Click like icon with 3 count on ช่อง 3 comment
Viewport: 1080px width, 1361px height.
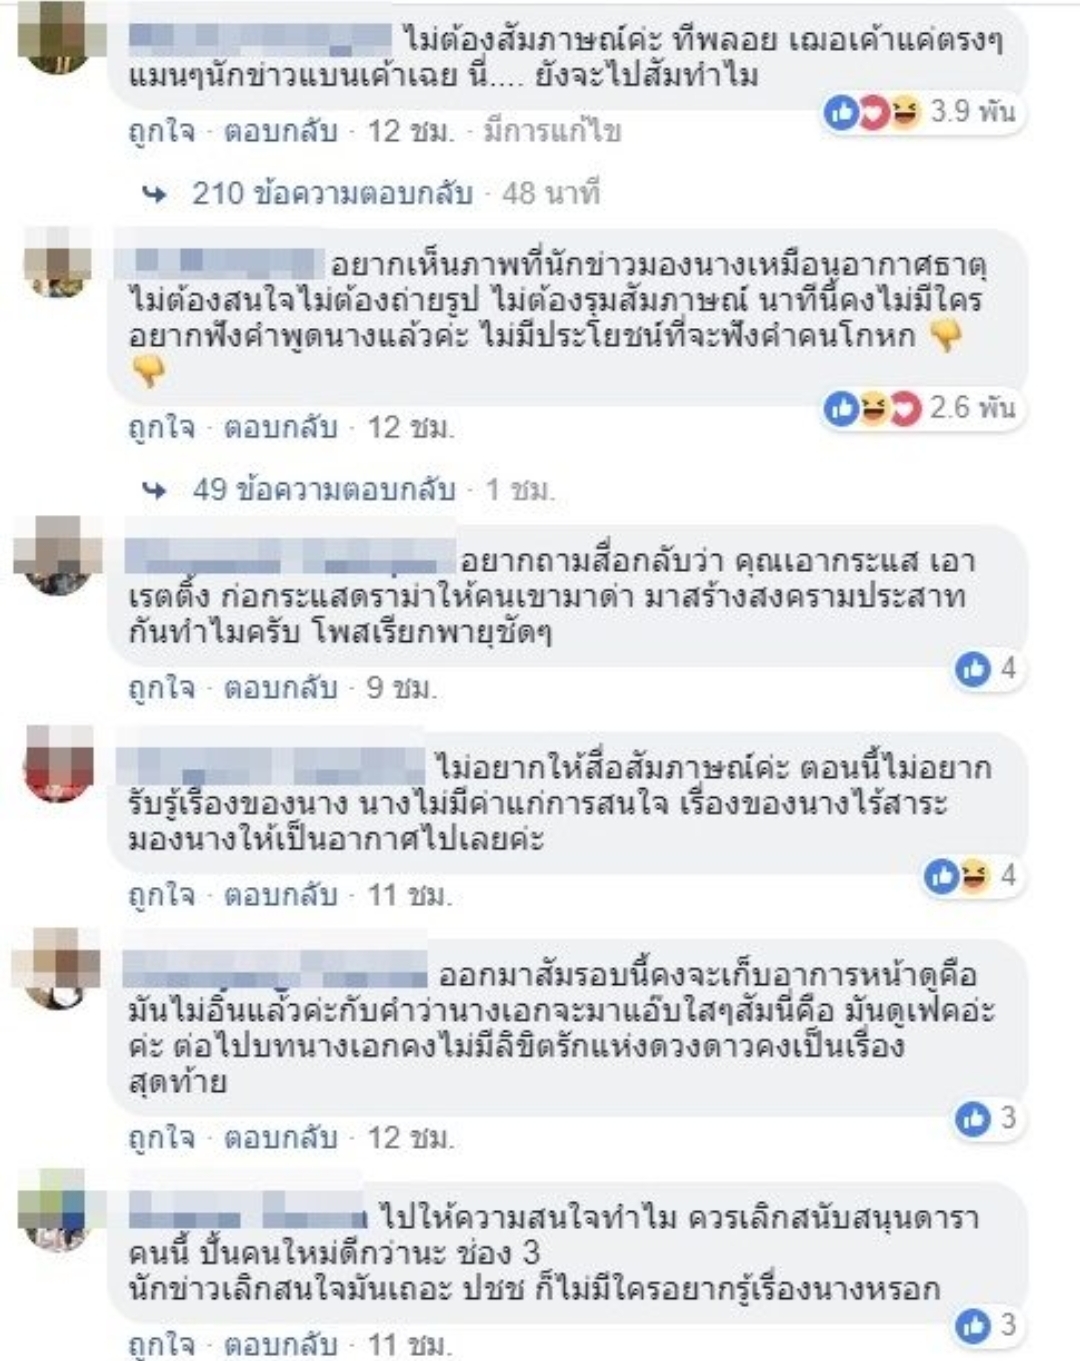(973, 1326)
